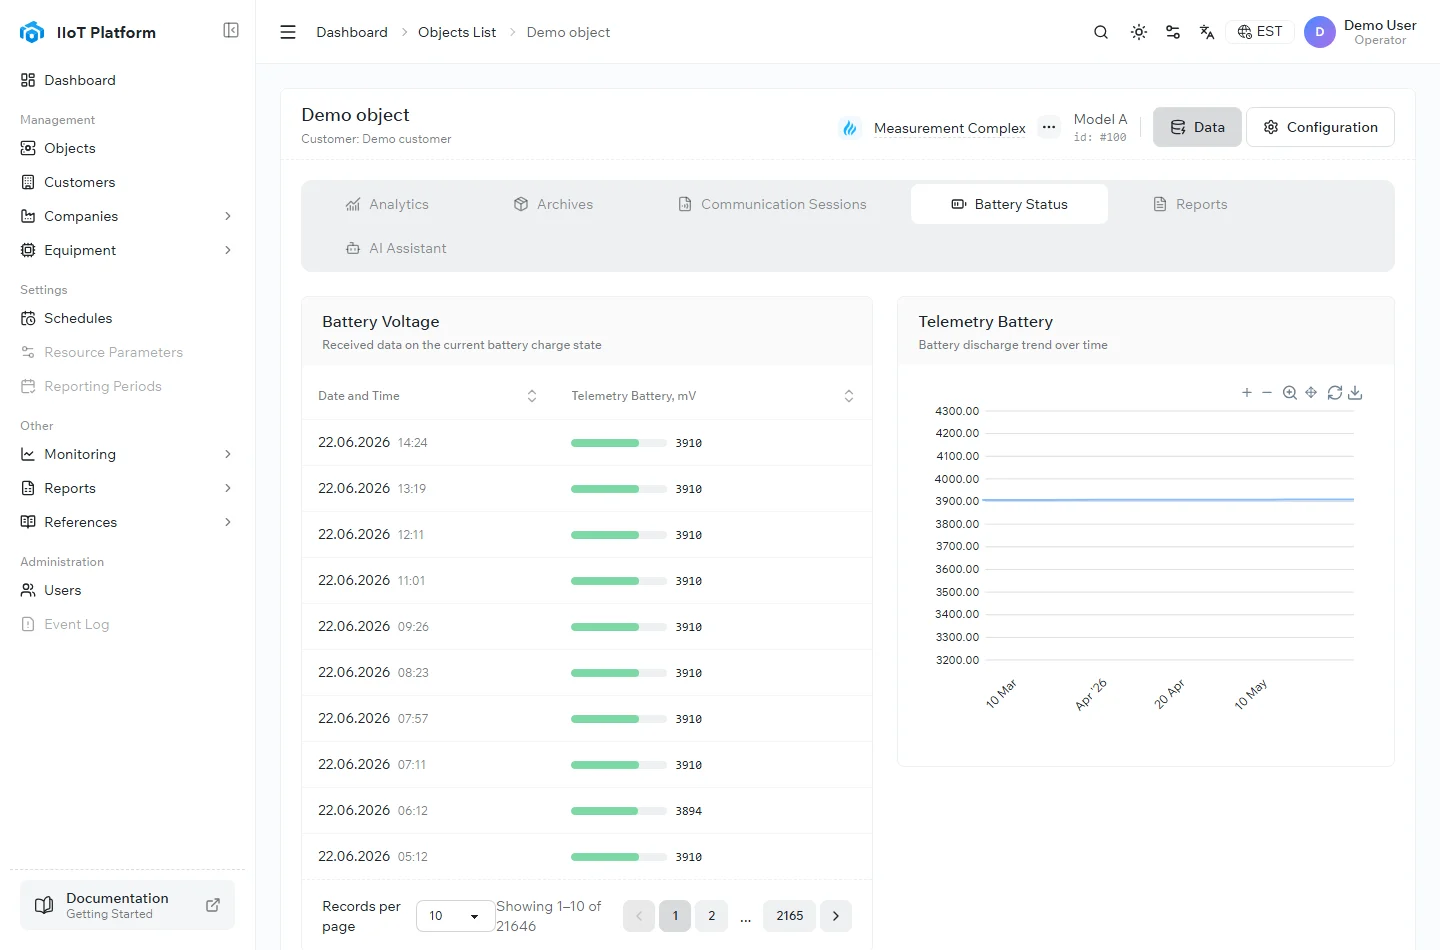This screenshot has width=1440, height=950.
Task: Toggle light/dark theme sun icon
Action: (1139, 32)
